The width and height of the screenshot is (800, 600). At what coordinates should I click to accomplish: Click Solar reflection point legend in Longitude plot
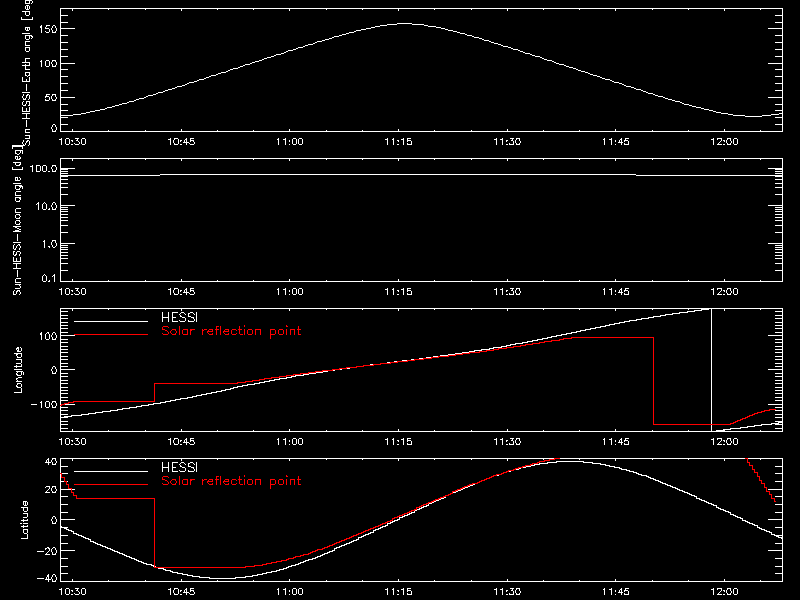click(231, 331)
